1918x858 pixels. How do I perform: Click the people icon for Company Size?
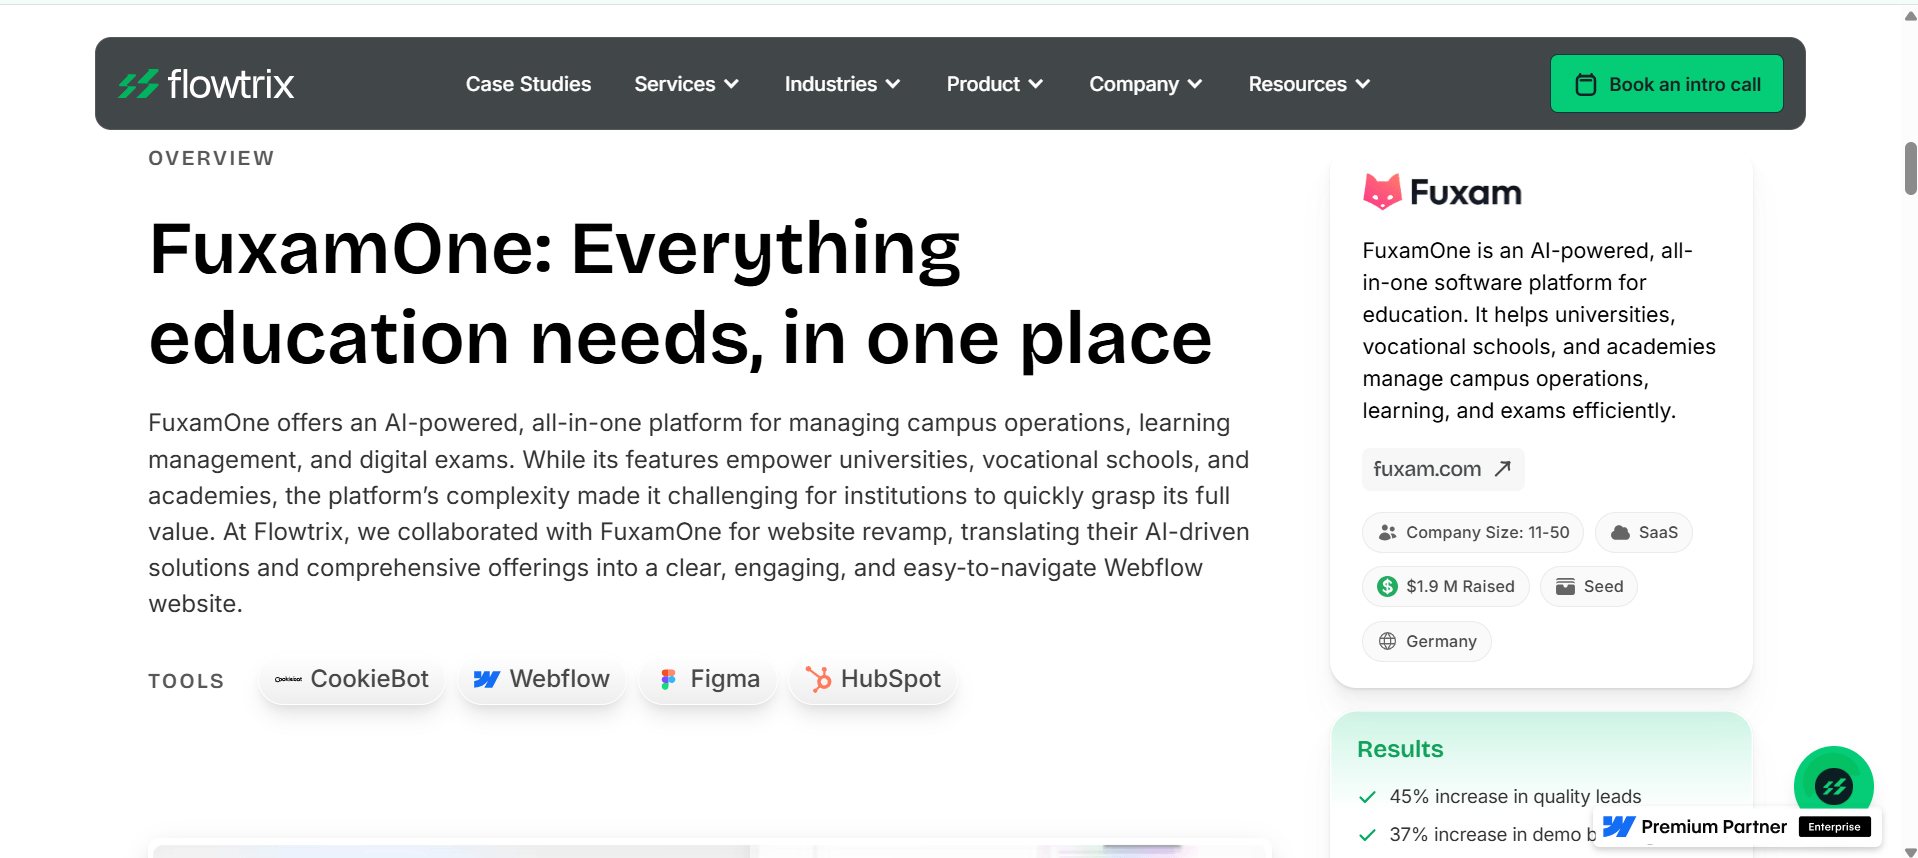[1387, 533]
